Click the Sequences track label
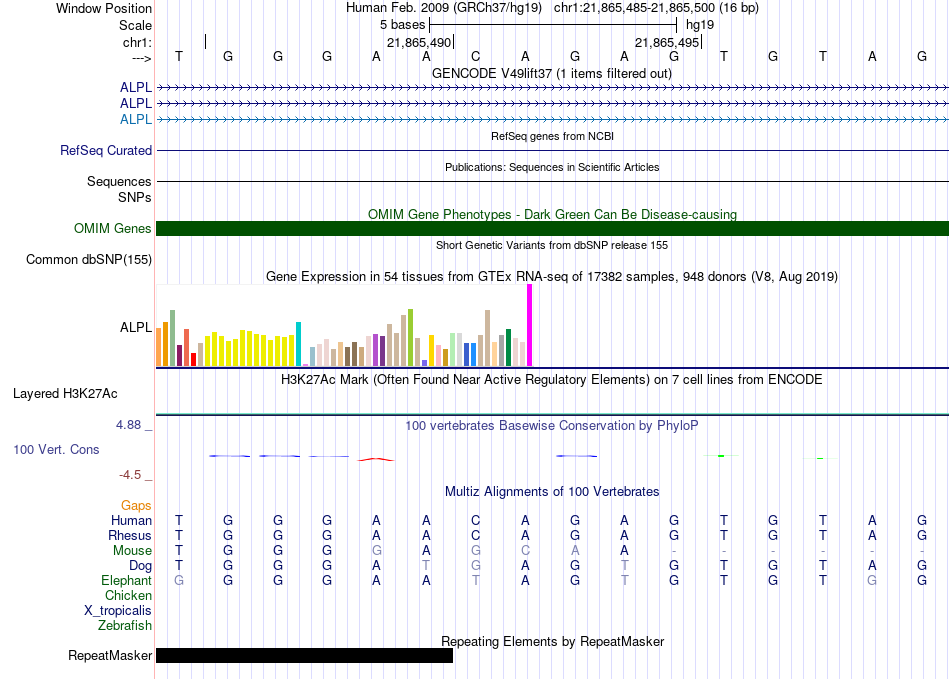The width and height of the screenshot is (950, 679). [119, 181]
